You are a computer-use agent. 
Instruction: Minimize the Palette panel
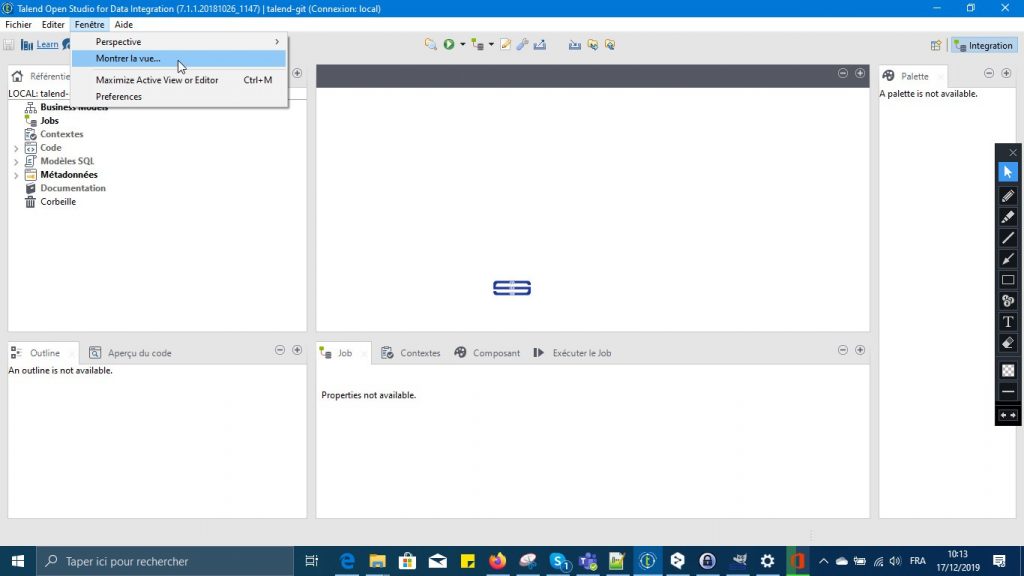tap(989, 73)
